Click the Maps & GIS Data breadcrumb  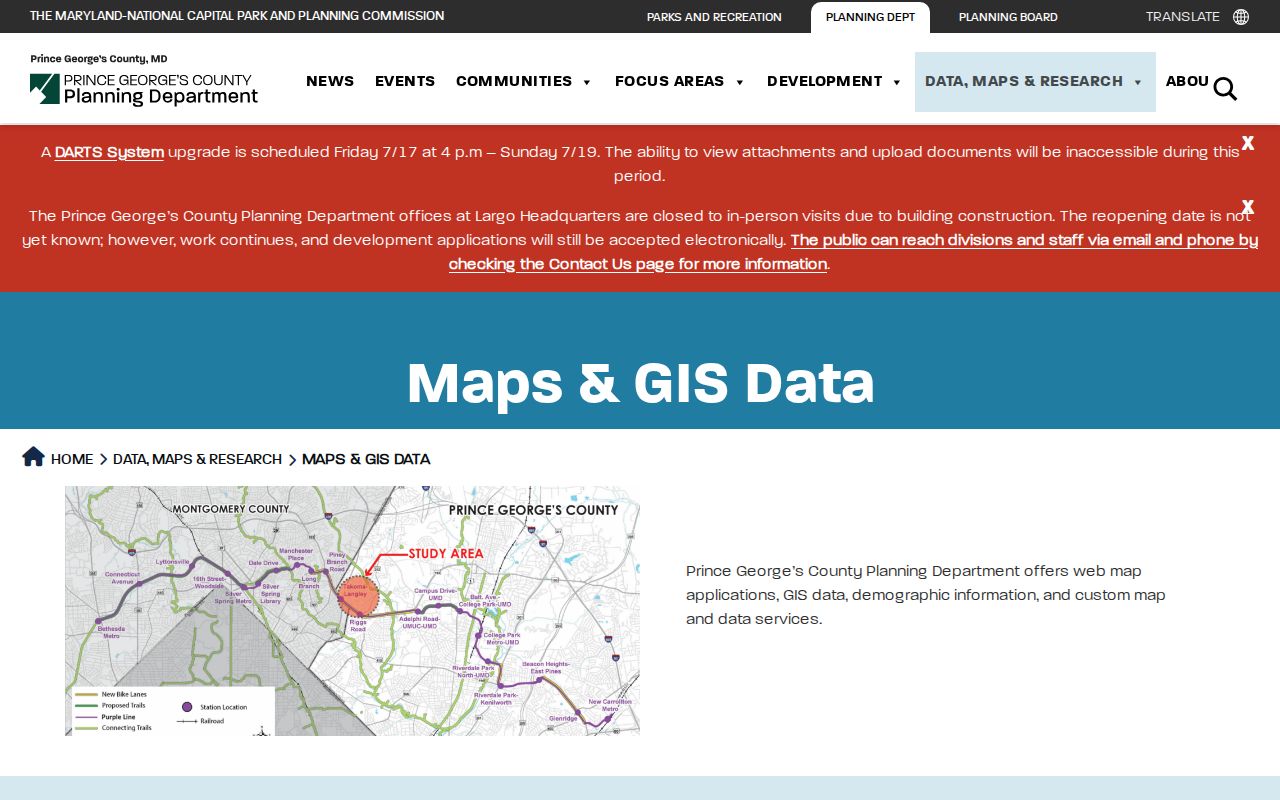[x=366, y=459]
